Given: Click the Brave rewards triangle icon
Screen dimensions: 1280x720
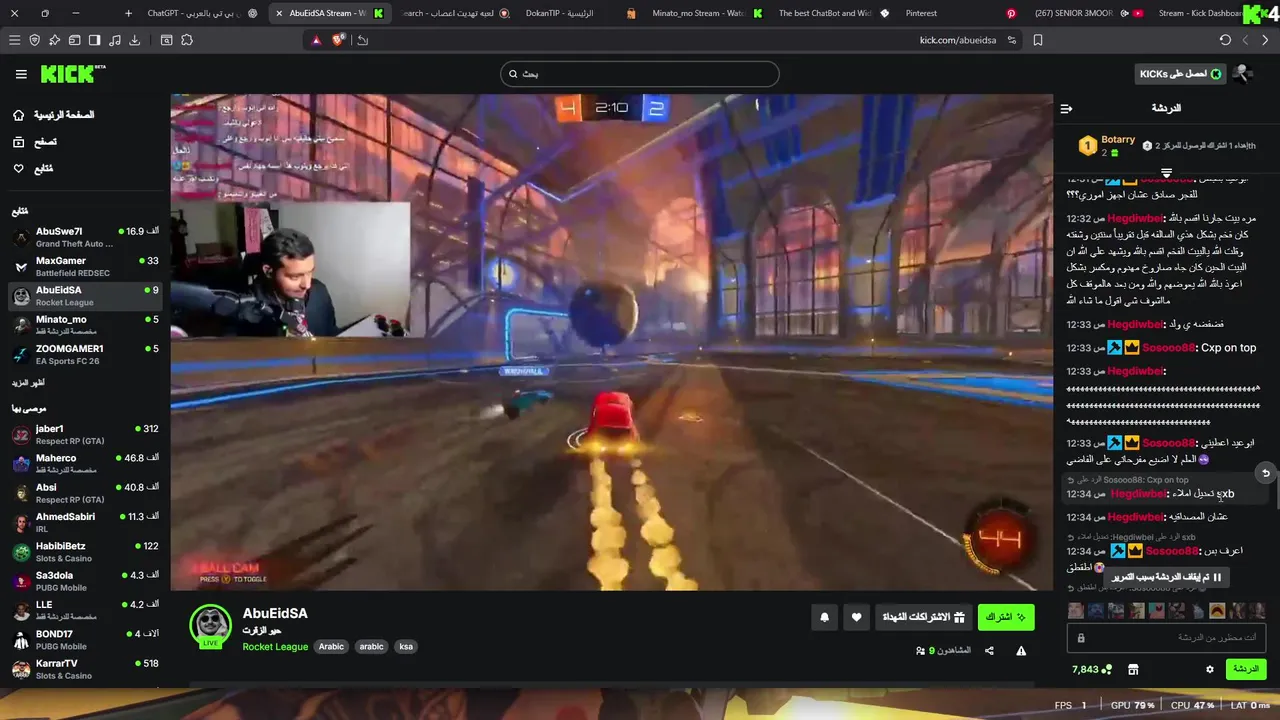Looking at the screenshot, I should (x=317, y=40).
